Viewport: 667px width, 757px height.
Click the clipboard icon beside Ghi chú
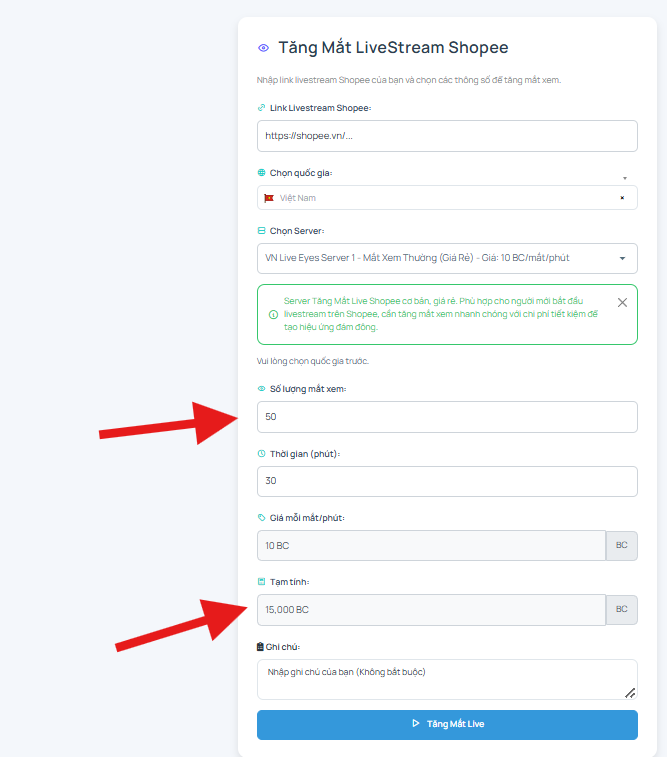[260, 646]
